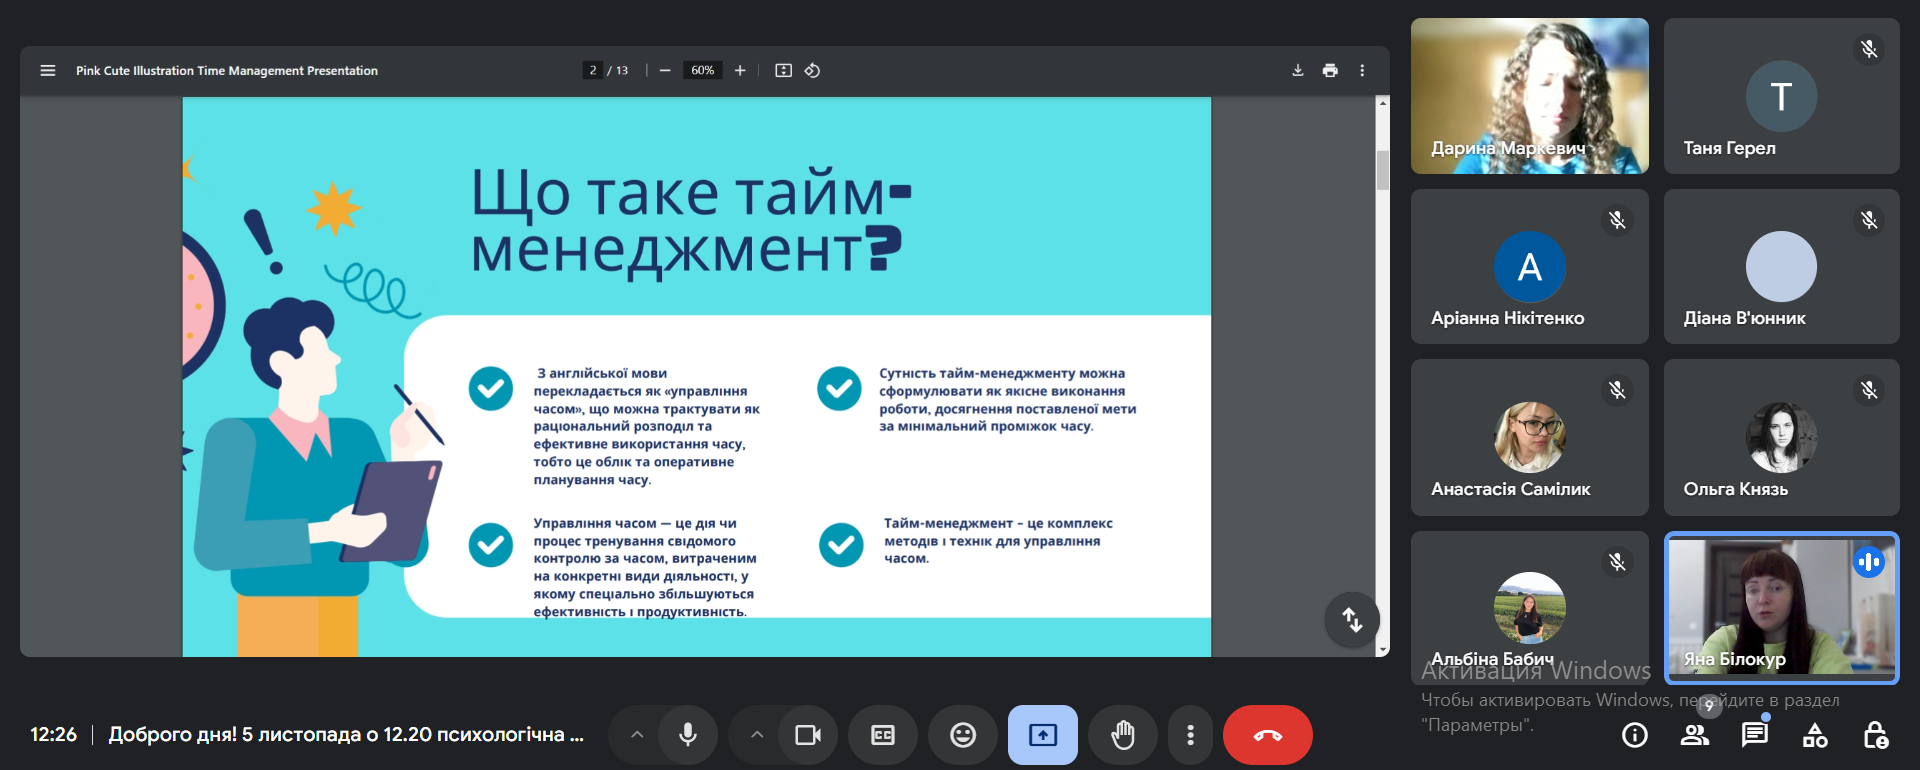Screen dimensions: 1920x770
Task: Click the PDF vertical scrollbar thumb
Action: point(1382,170)
